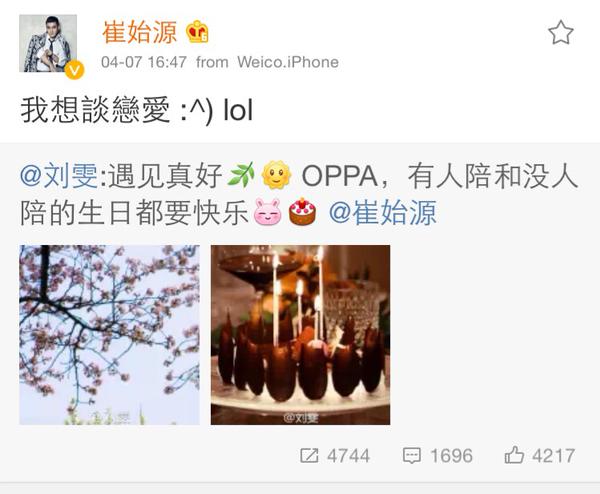Viewport: 600px width, 494px height.
Task: Tap the comment icon beside 1696
Action: [412, 456]
